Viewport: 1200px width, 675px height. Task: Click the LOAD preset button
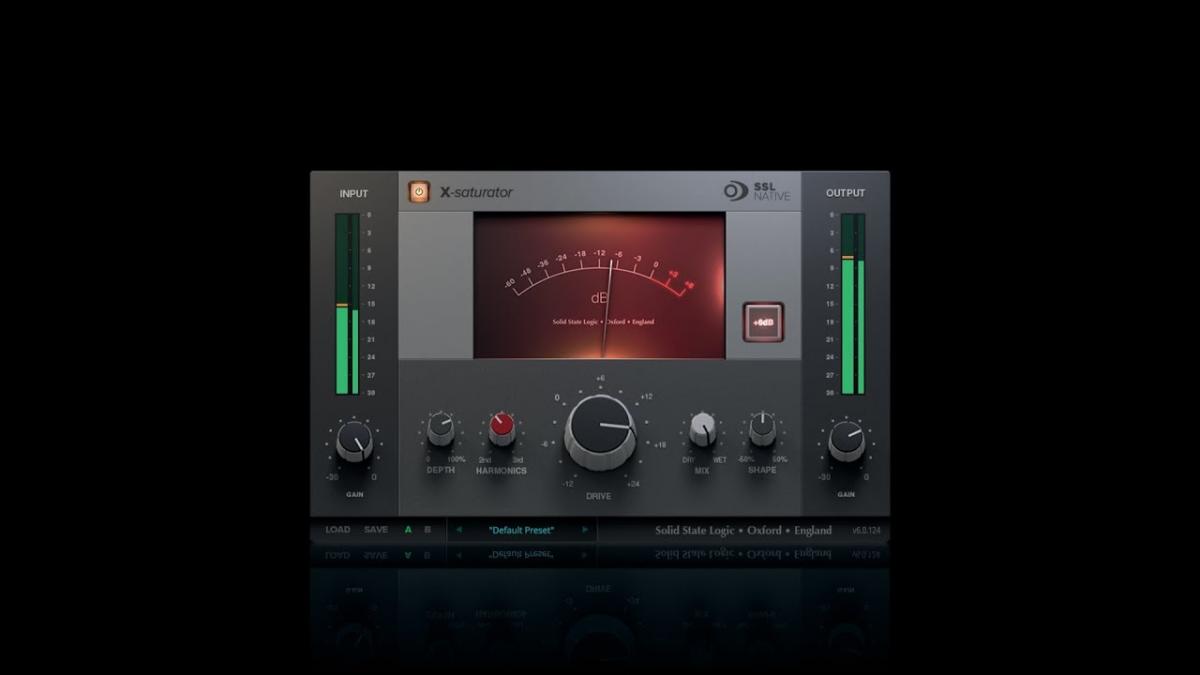click(x=338, y=530)
